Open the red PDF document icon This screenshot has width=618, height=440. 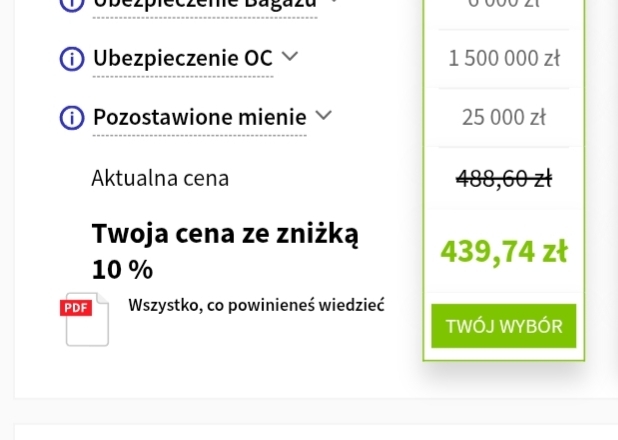[86, 320]
